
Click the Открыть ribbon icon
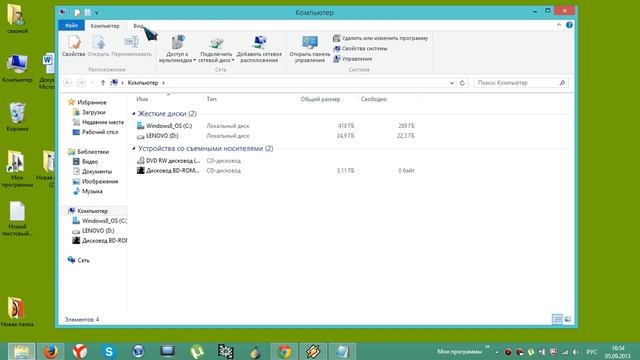98,45
